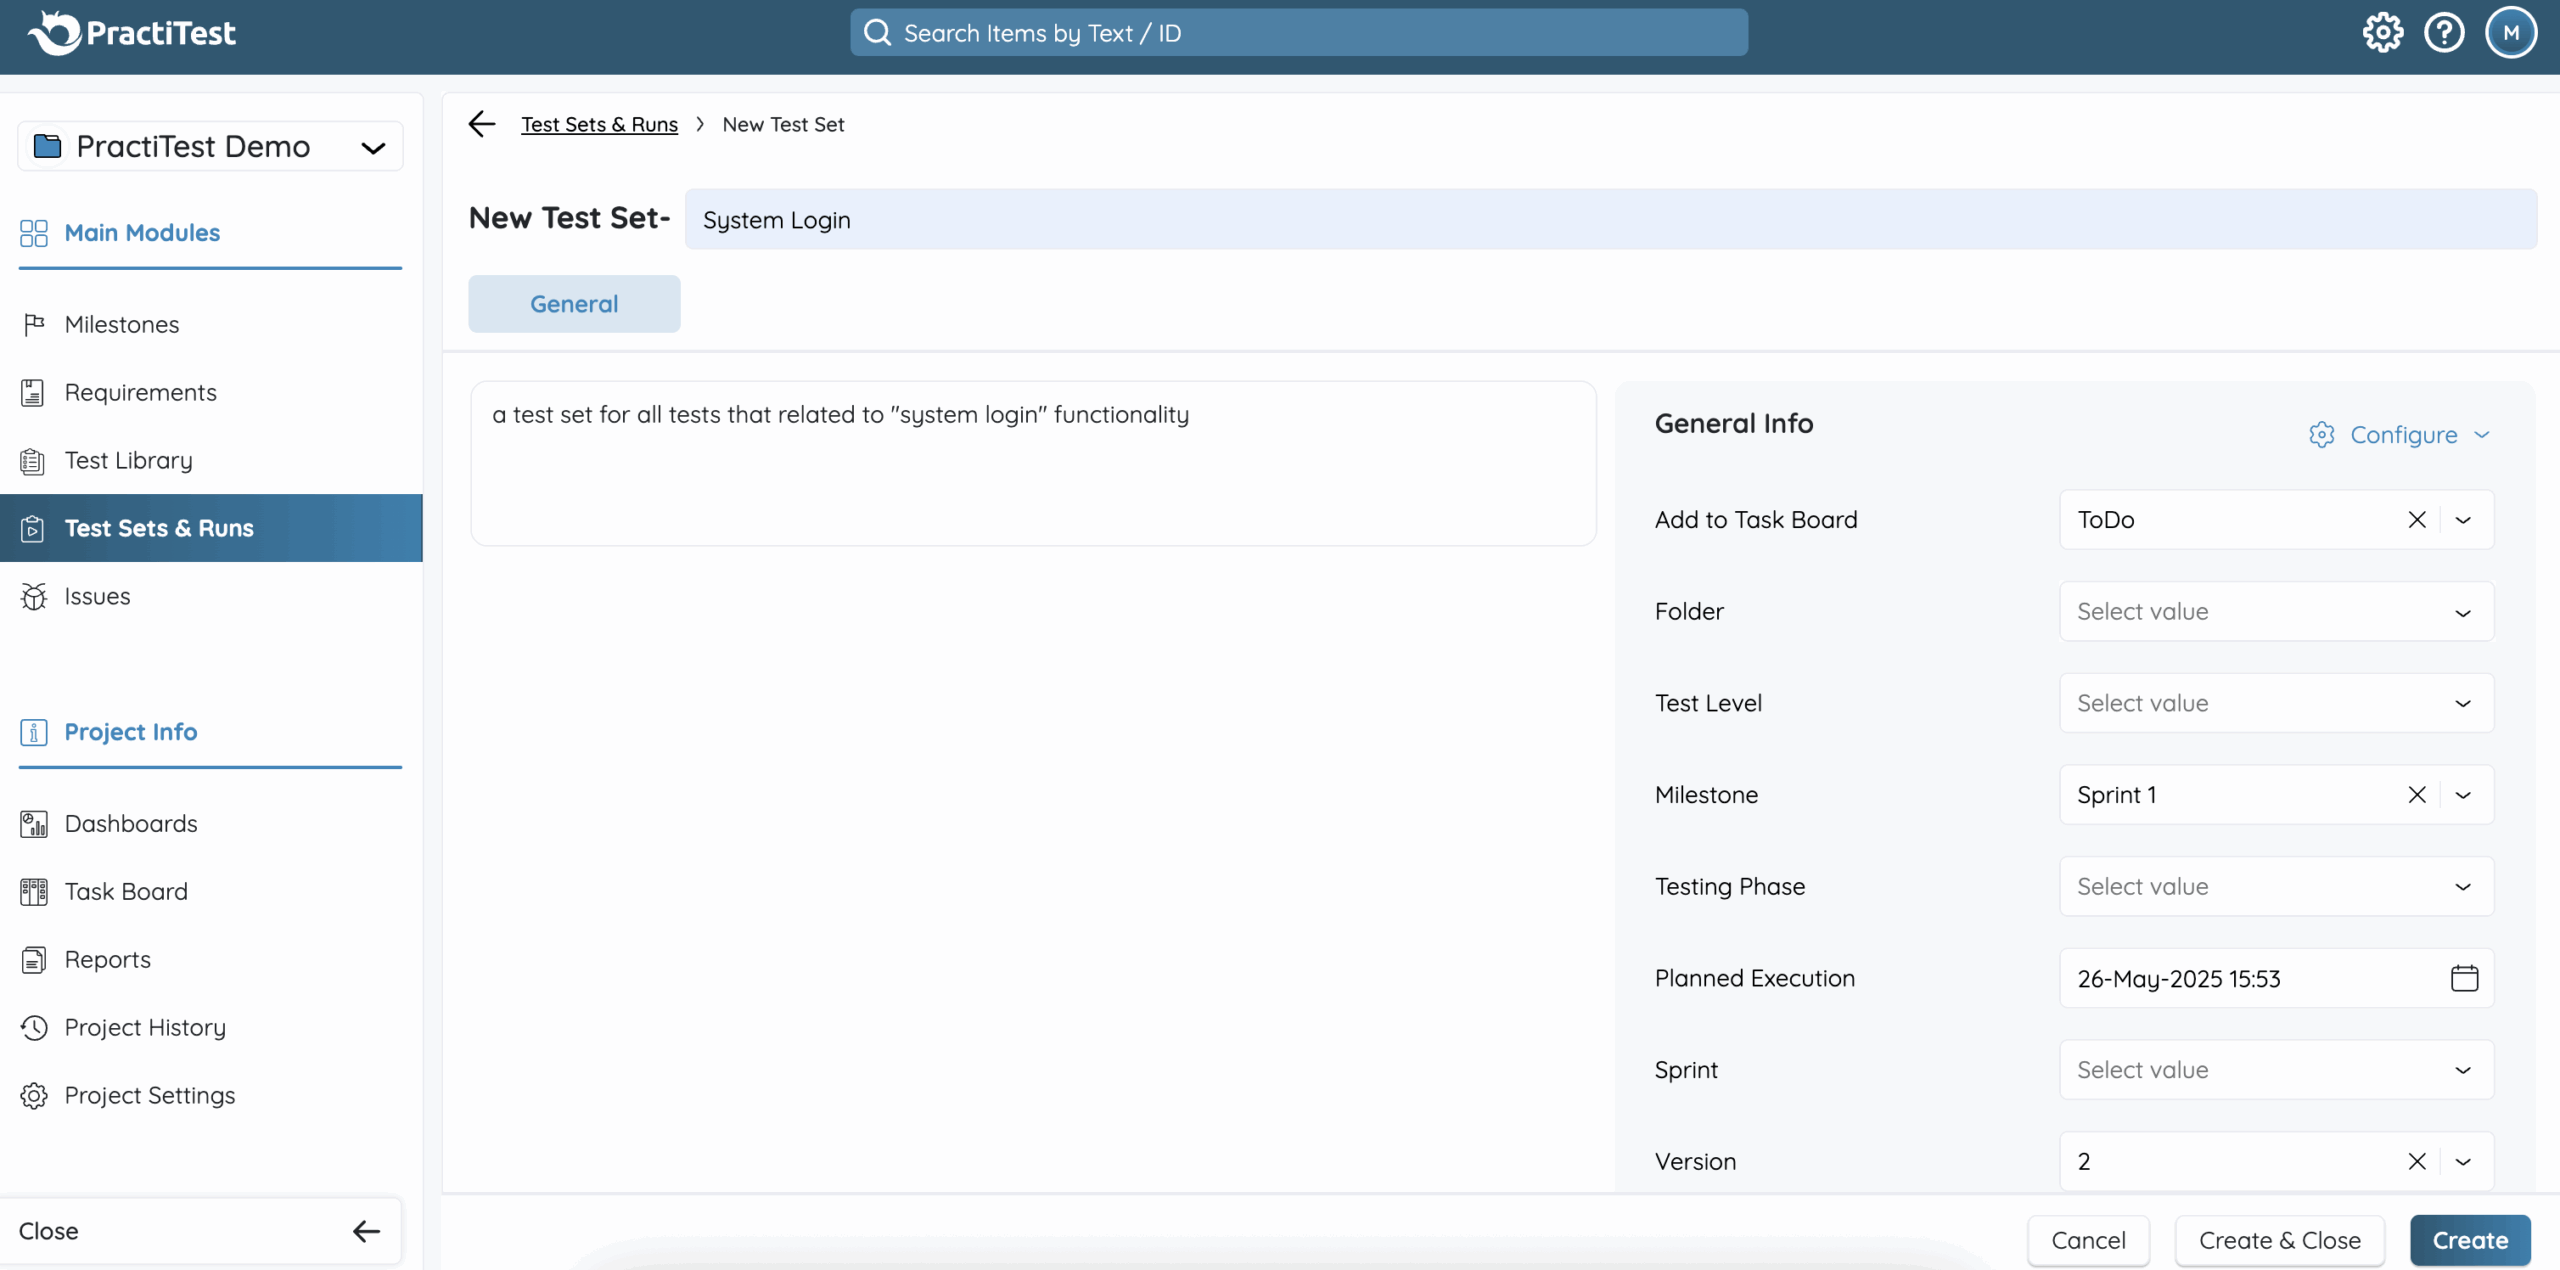Follow the Test Sets & Runs breadcrumb link
Screen dimensions: 2560x1270
[599, 124]
